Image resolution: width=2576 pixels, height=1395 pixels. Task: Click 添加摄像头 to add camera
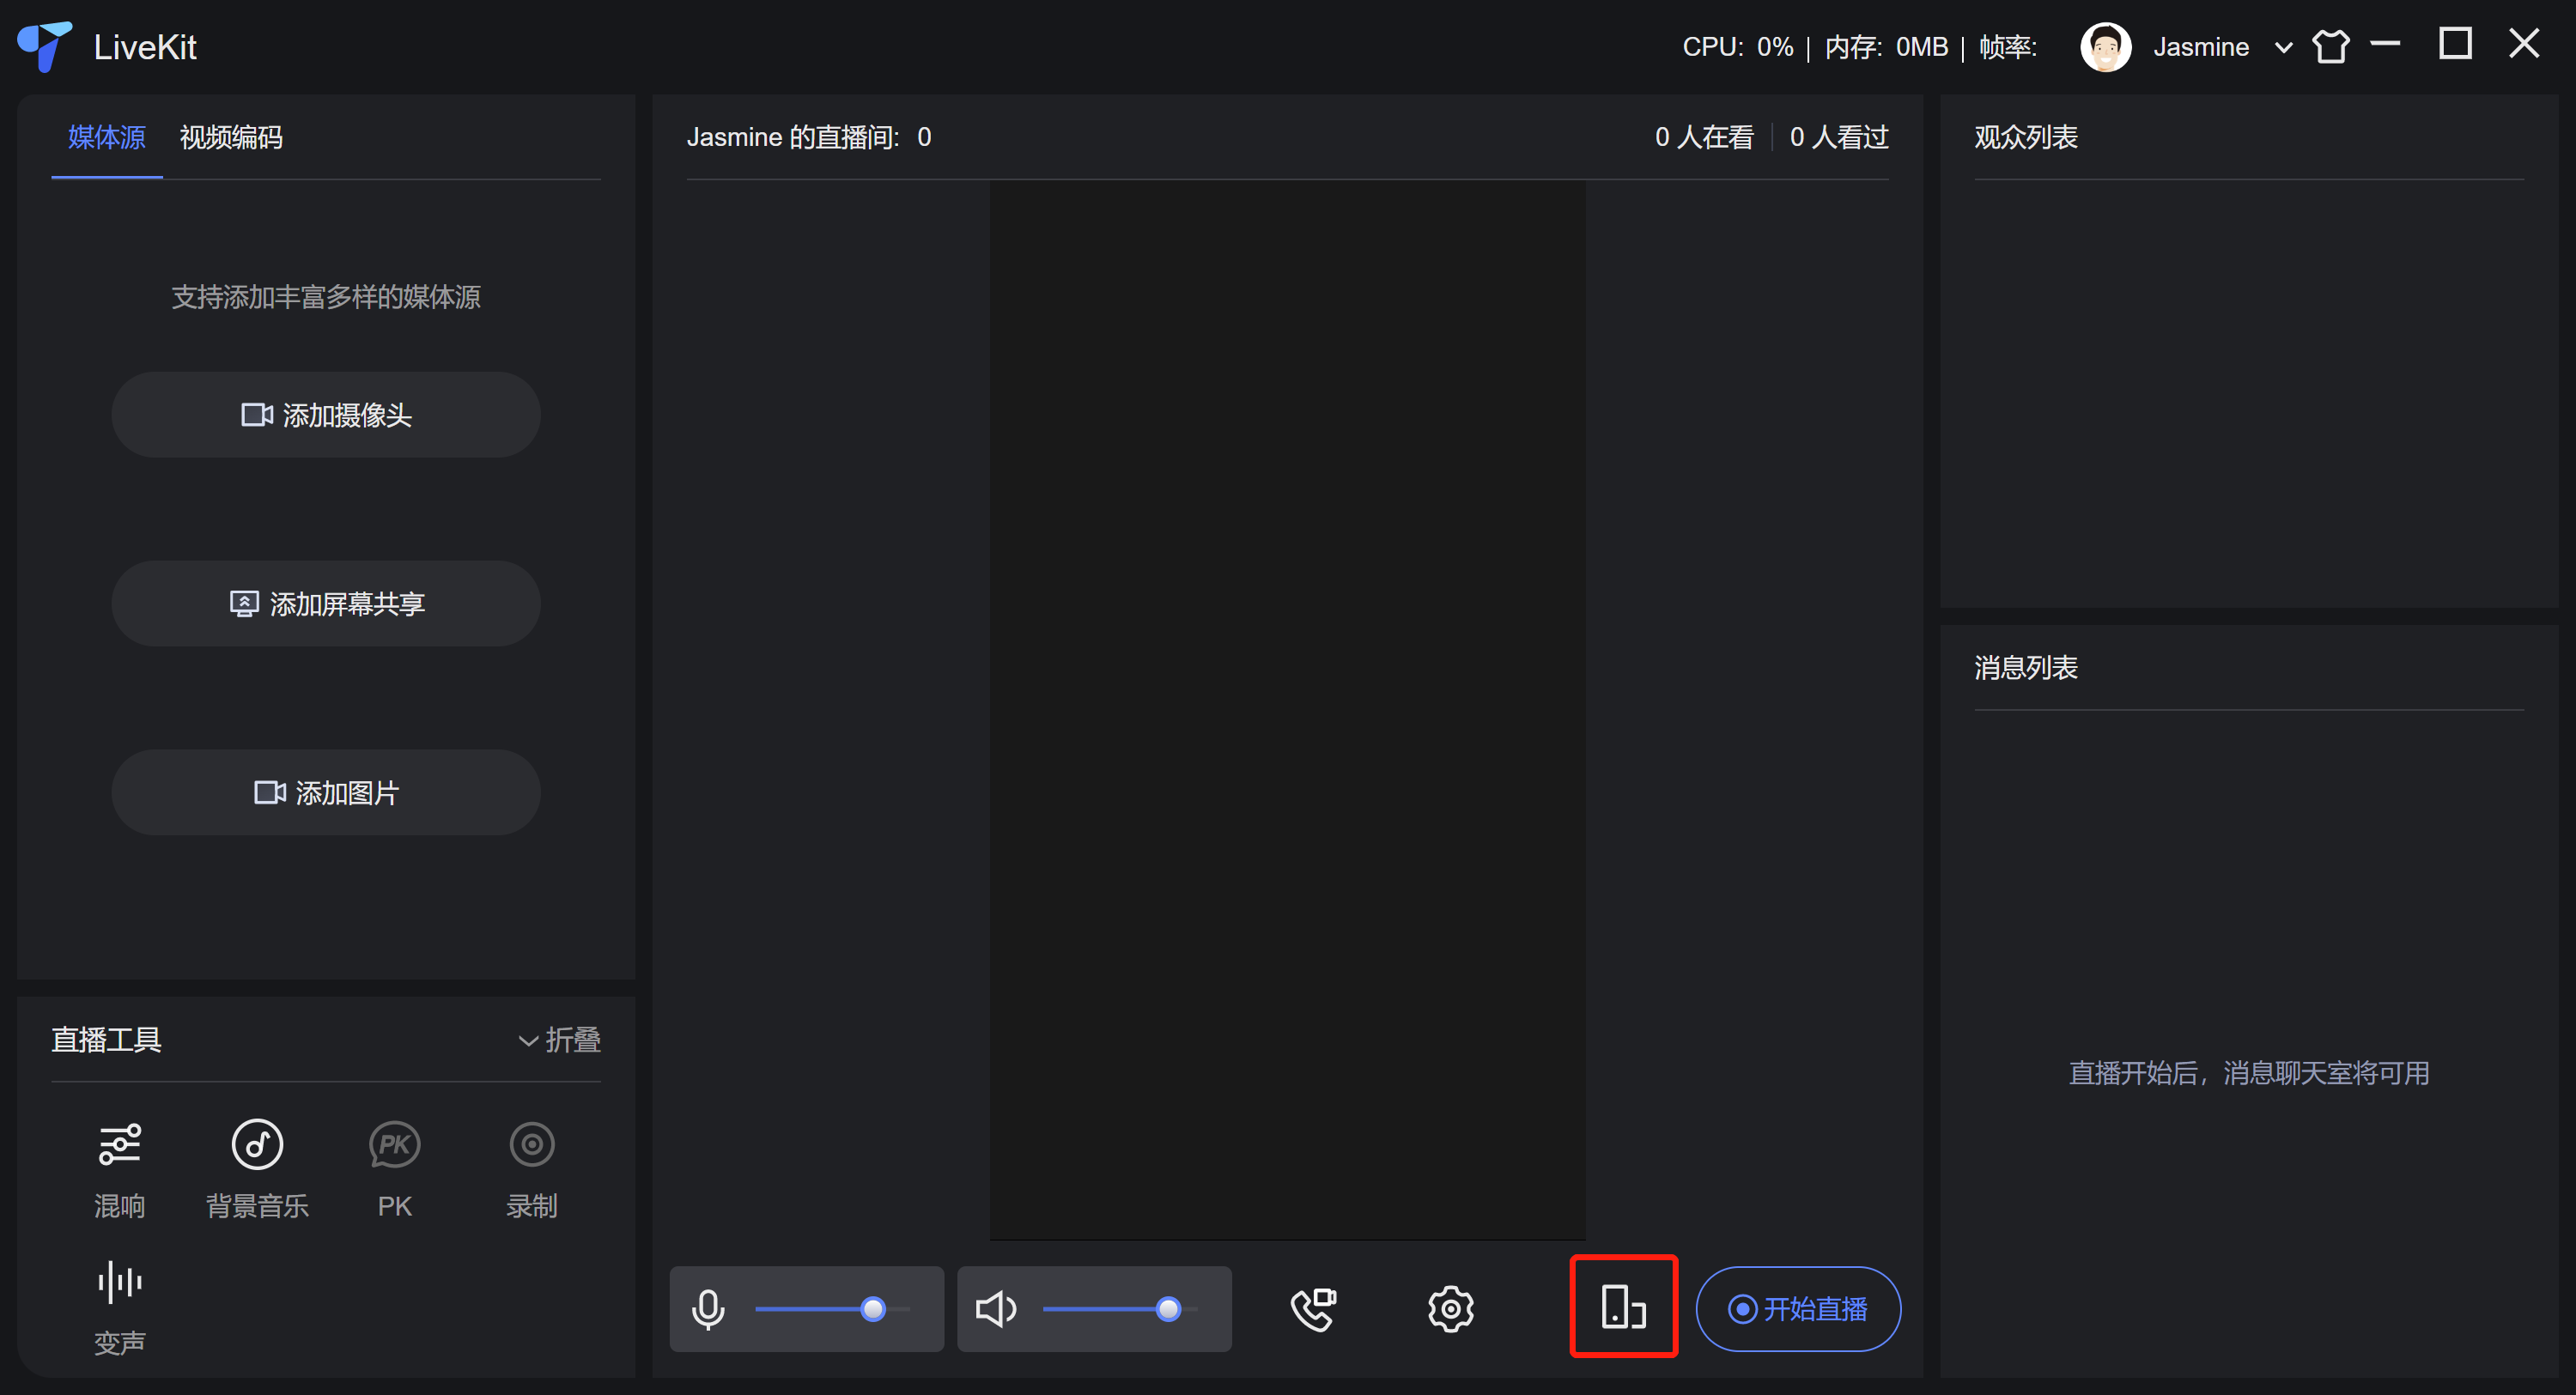(326, 415)
